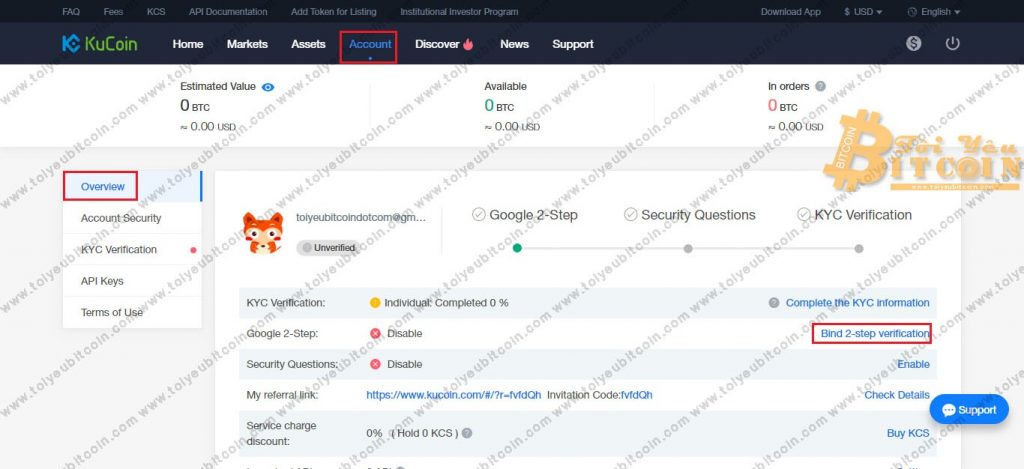Open the English language dropdown
The width and height of the screenshot is (1024, 469).
click(934, 12)
